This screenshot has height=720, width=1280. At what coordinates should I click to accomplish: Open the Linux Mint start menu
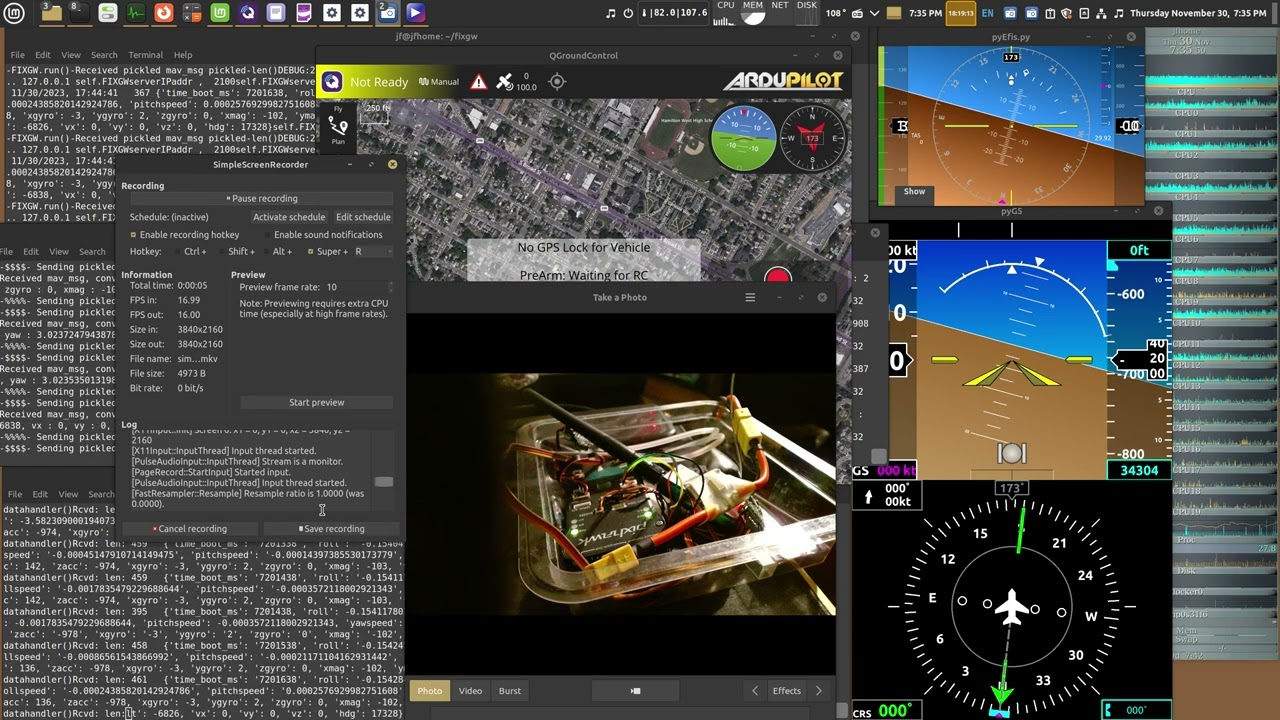pyautogui.click(x=13, y=13)
